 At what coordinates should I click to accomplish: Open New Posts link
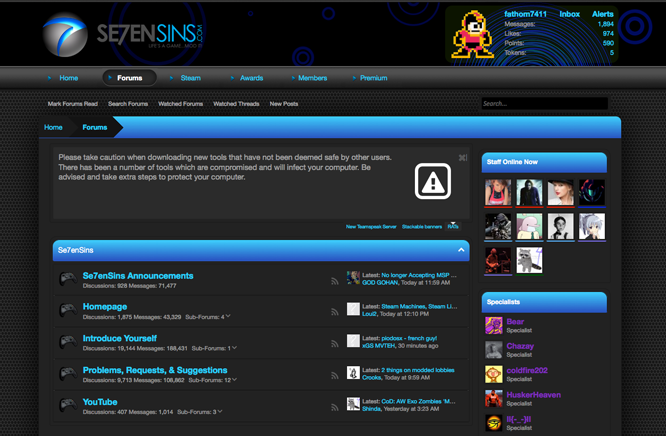click(284, 104)
